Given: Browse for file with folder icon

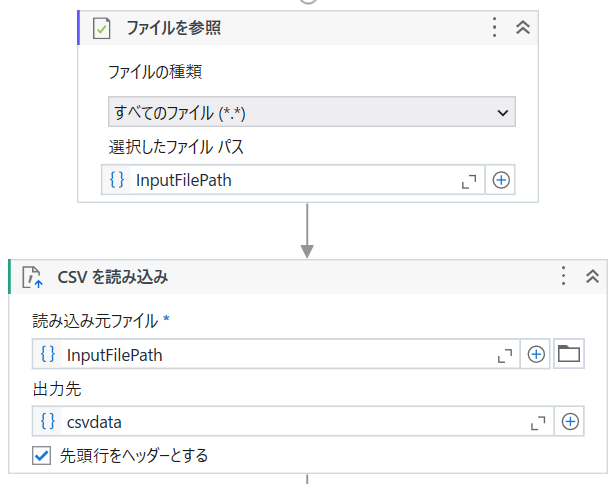Looking at the screenshot, I should [x=568, y=354].
